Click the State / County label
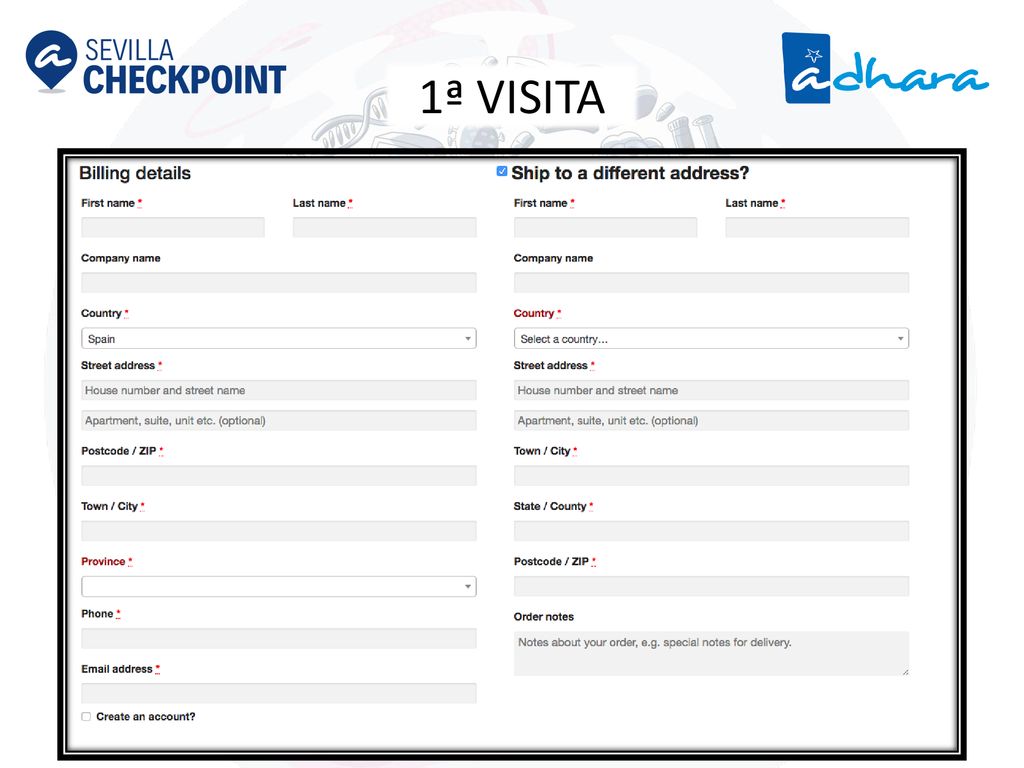 point(550,507)
